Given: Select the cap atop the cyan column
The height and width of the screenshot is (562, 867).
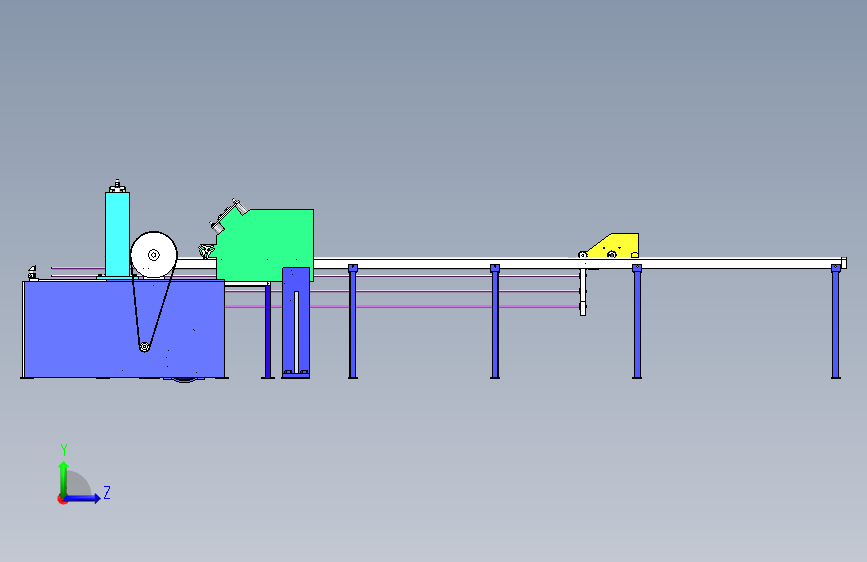Looking at the screenshot, I should 117,186.
